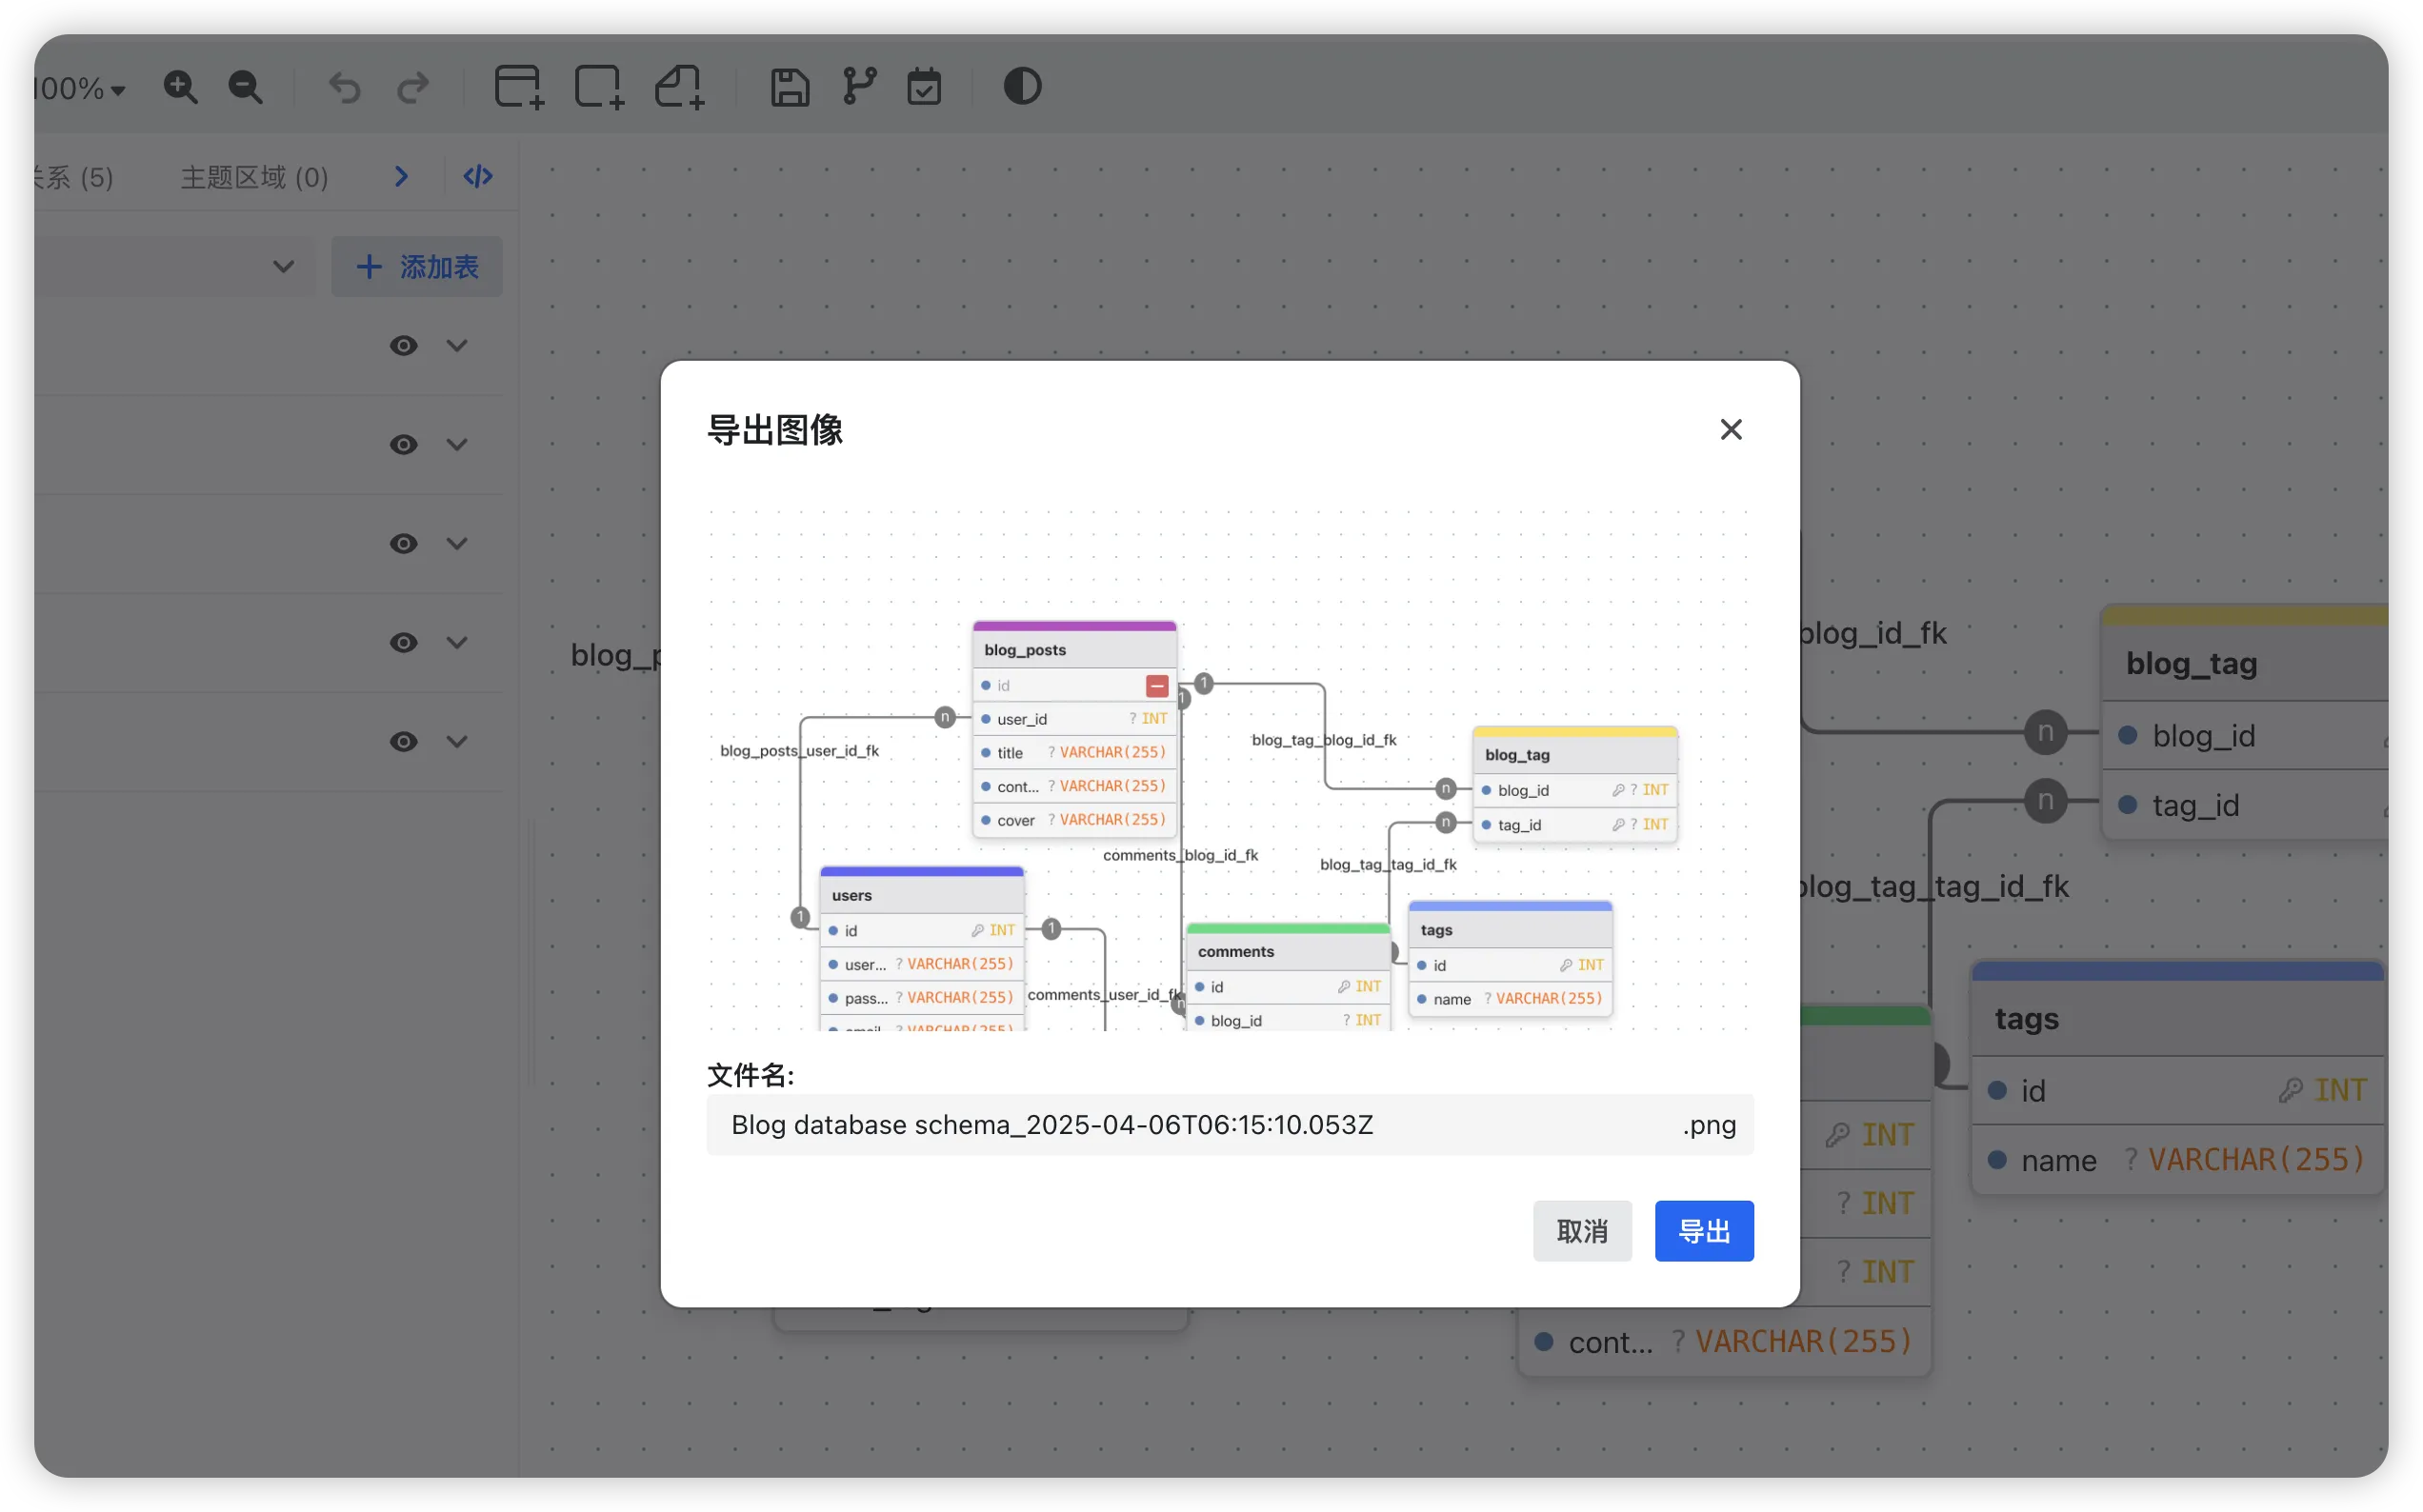Toggle visibility eye of third table
The width and height of the screenshot is (2423, 1512).
403,544
